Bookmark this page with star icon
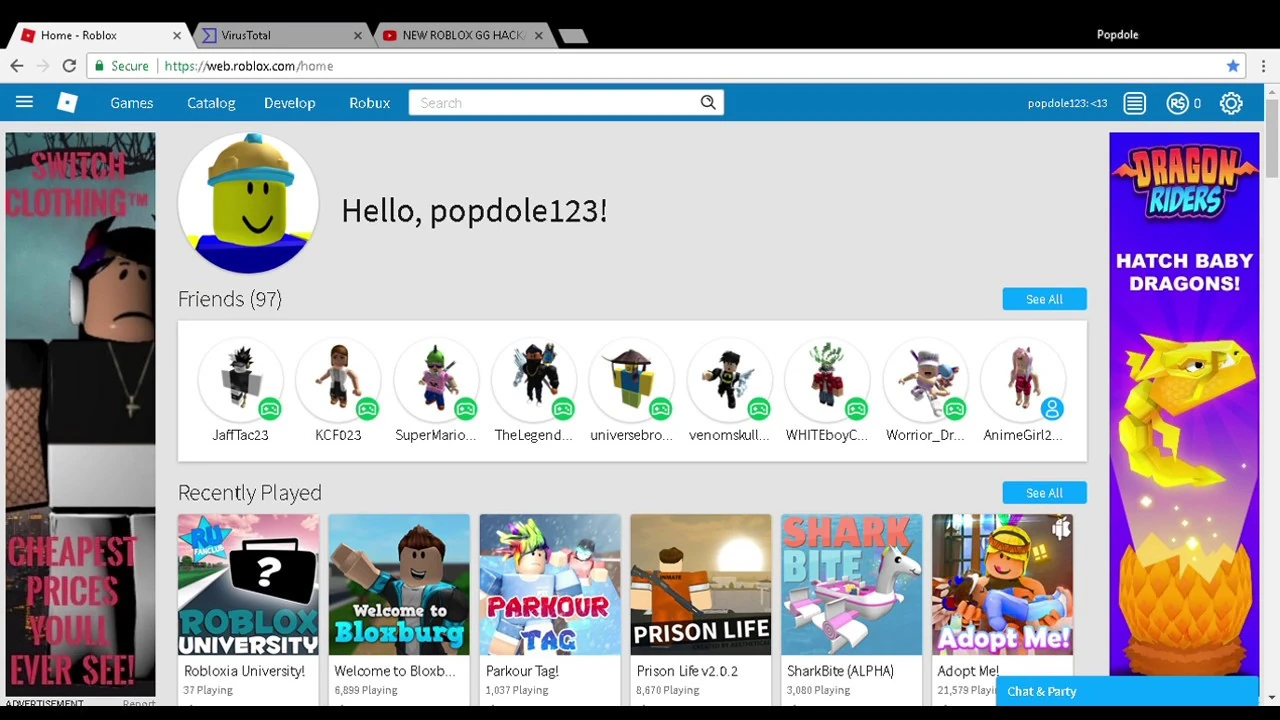The image size is (1280, 720). (x=1233, y=66)
